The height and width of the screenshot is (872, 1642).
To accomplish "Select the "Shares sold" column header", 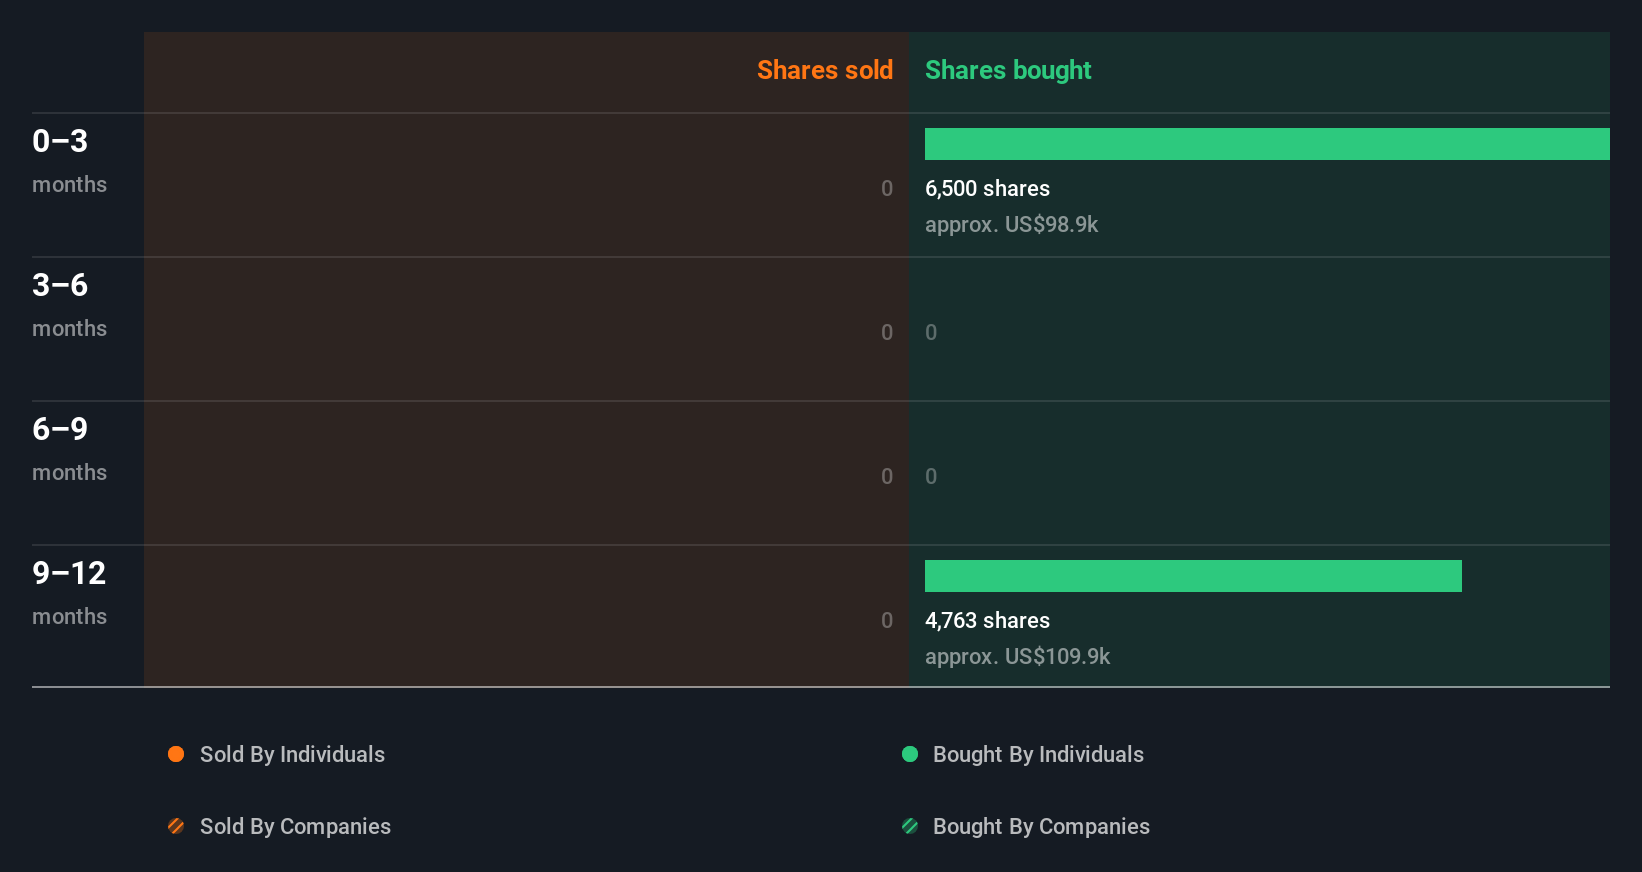I will point(824,70).
